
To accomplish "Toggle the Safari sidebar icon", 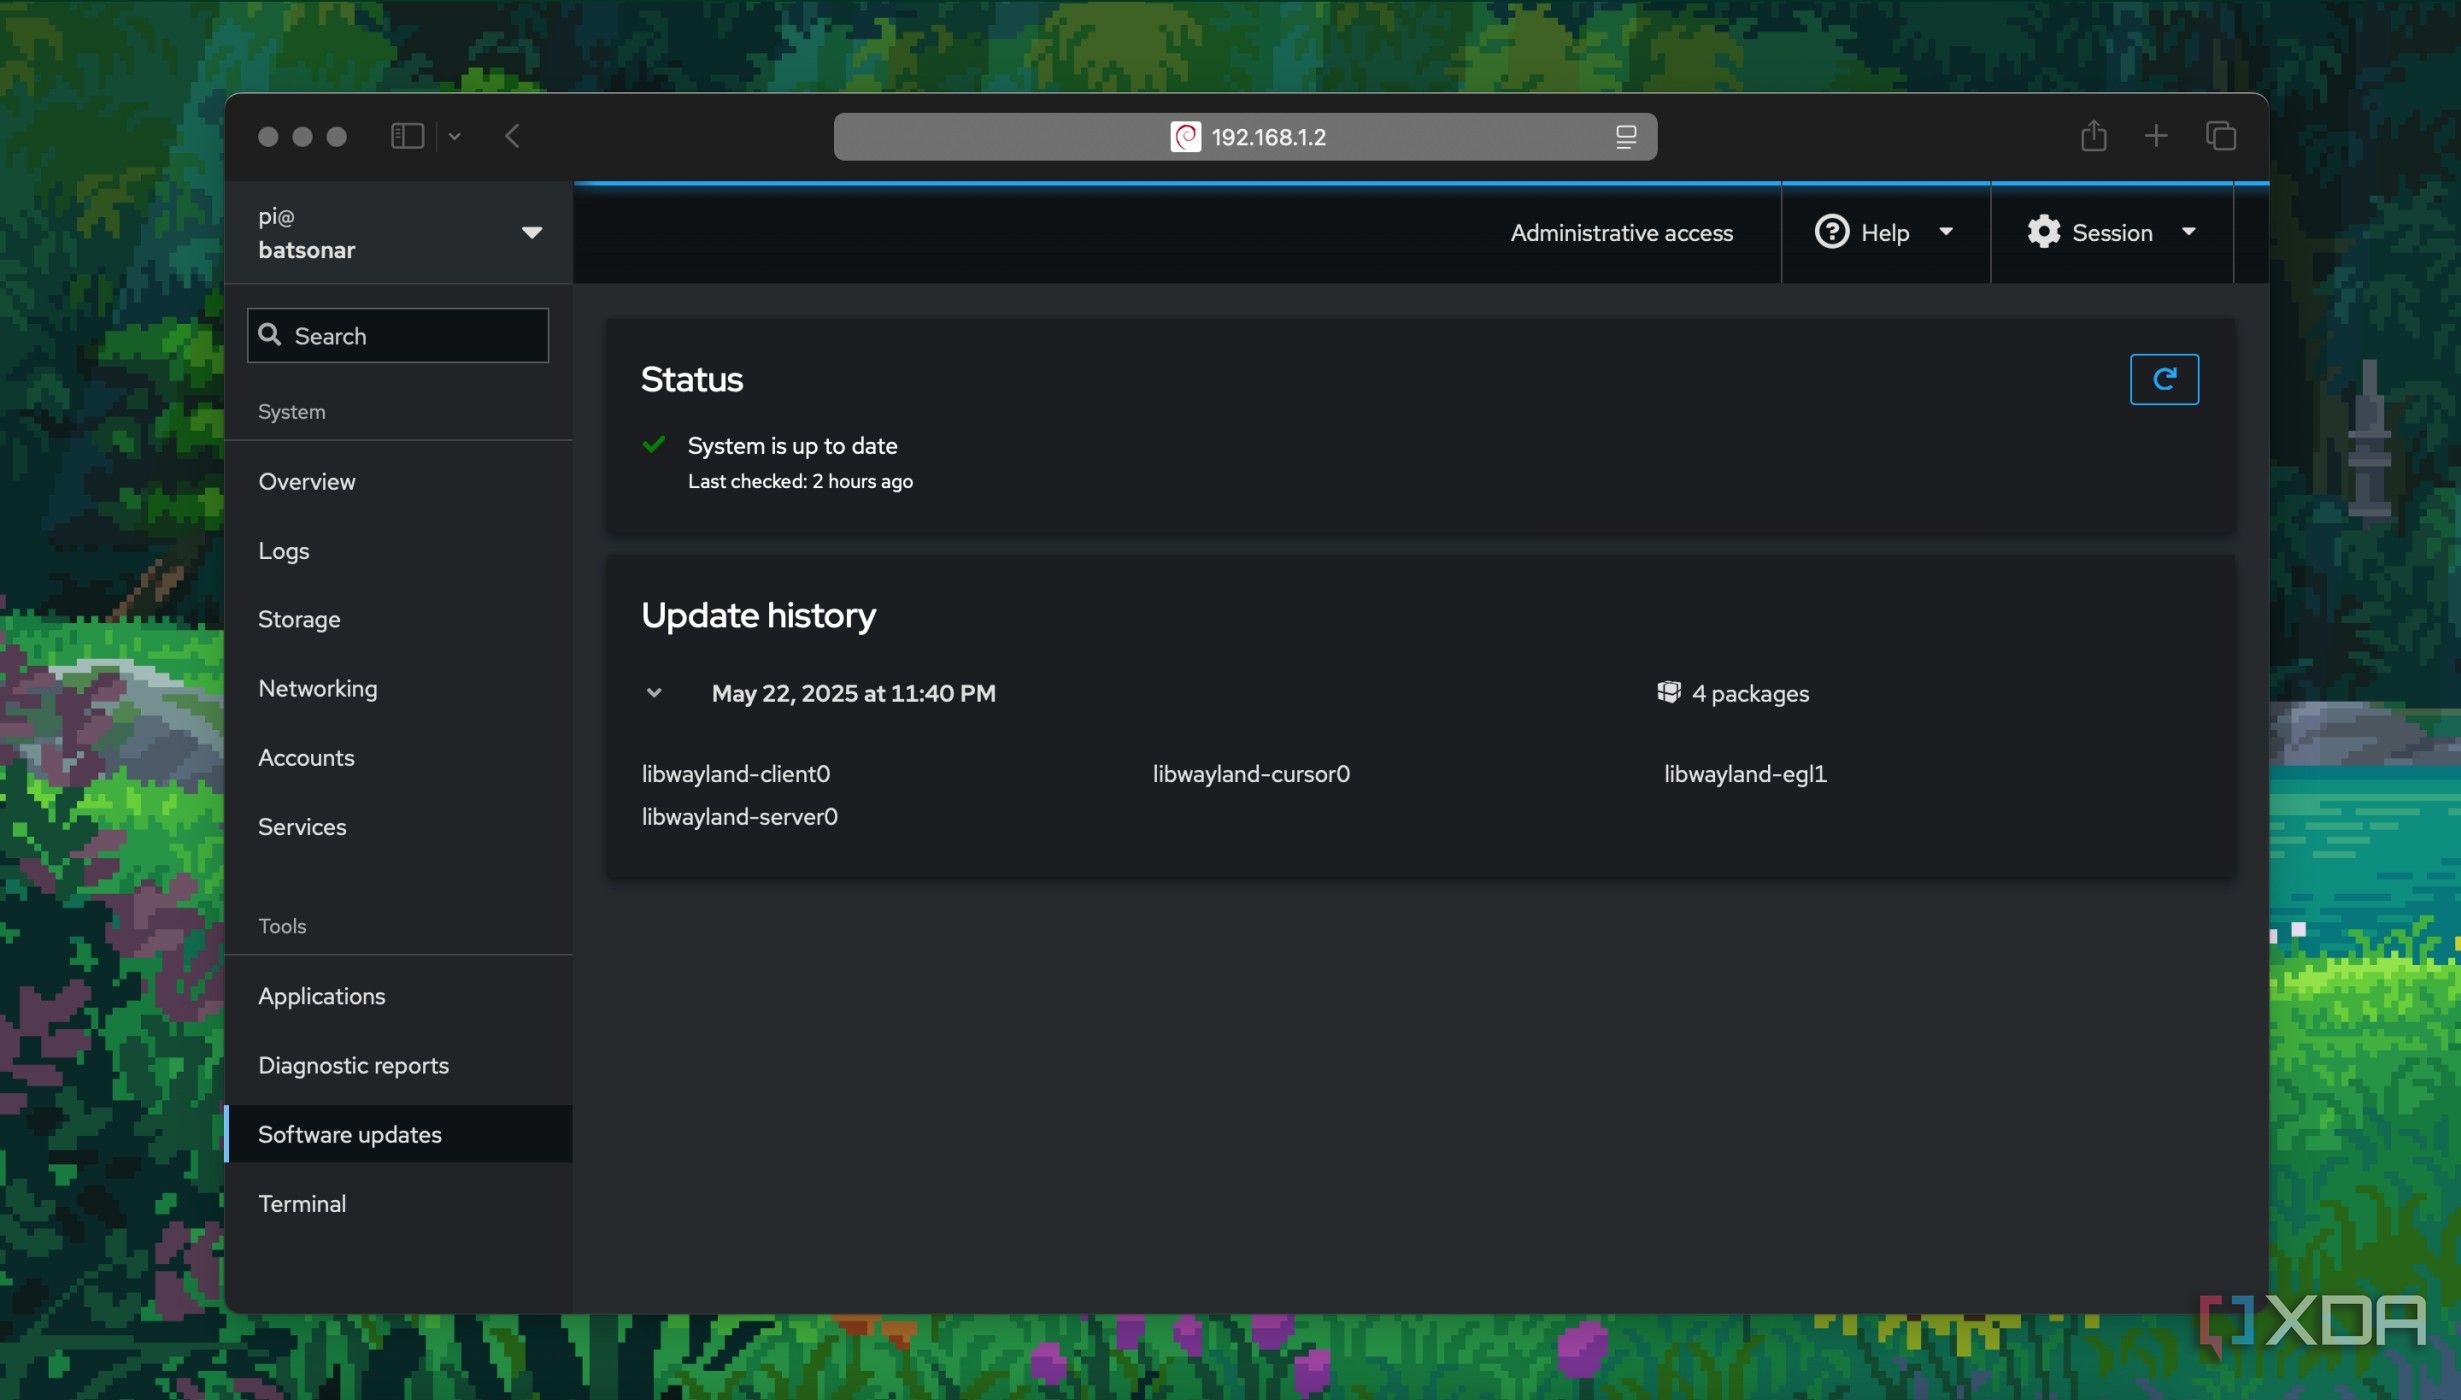I will tap(407, 136).
